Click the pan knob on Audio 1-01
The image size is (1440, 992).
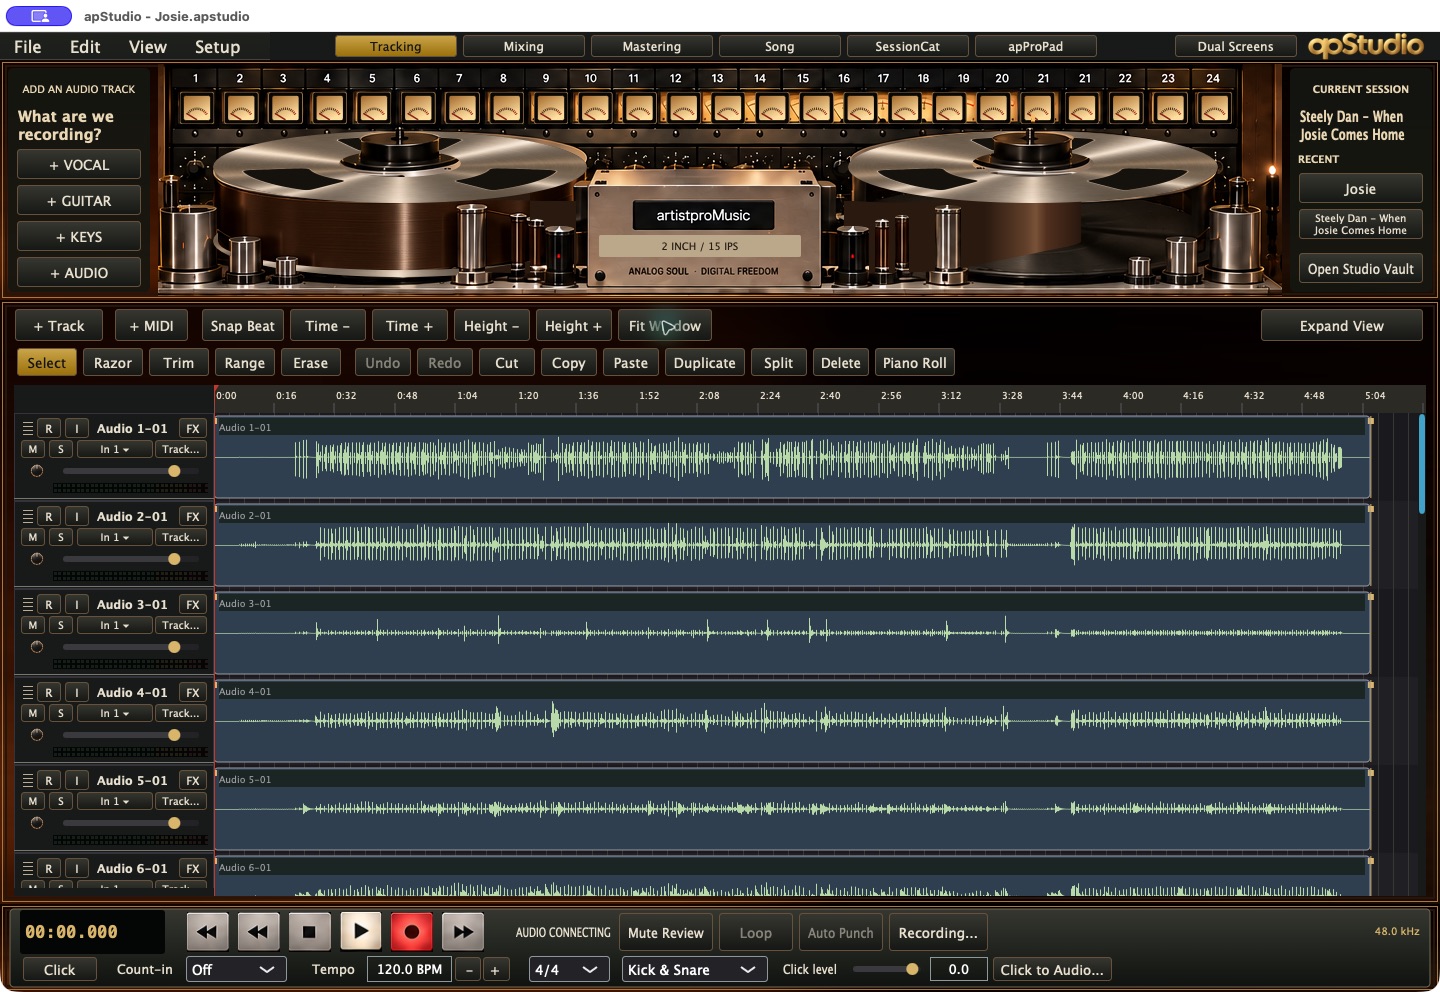(x=37, y=471)
